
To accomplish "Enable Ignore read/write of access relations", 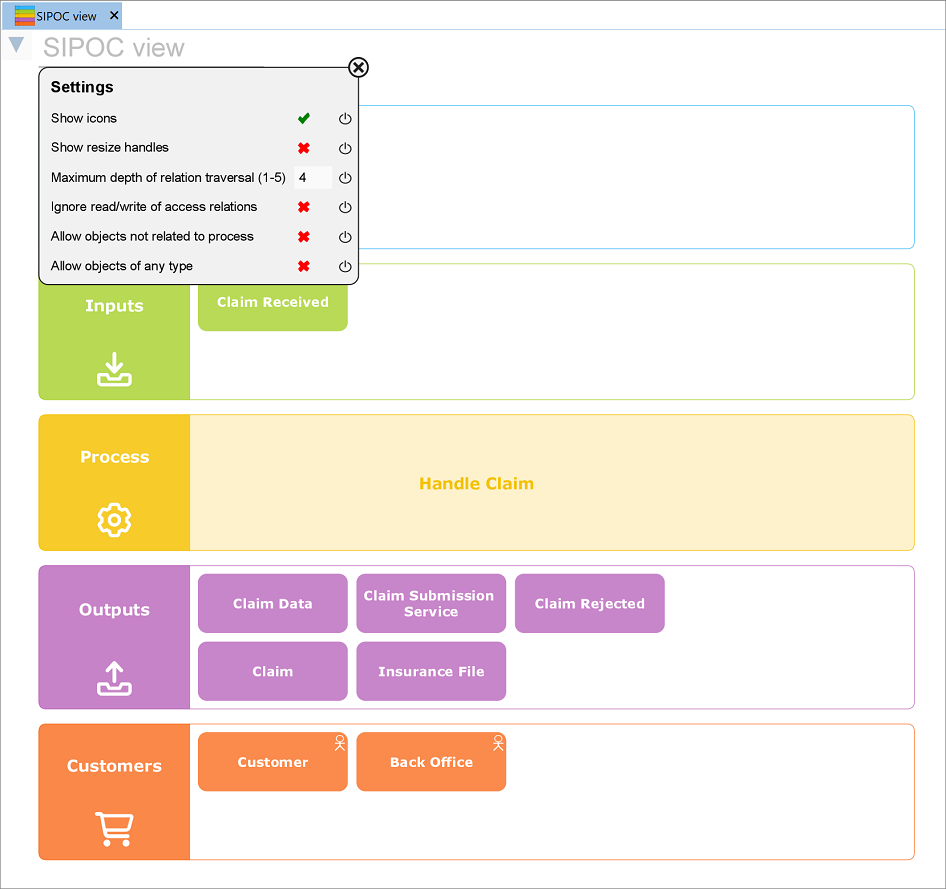I will [x=304, y=207].
